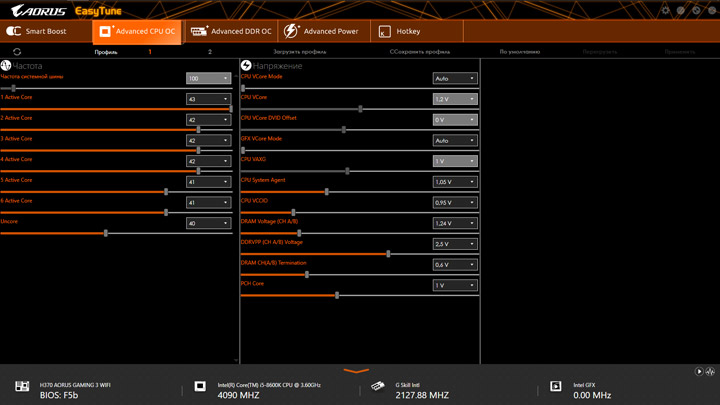Screen dimensions: 720x405
Task: Click the refresh icon beside Профиль
Action: (17, 52)
